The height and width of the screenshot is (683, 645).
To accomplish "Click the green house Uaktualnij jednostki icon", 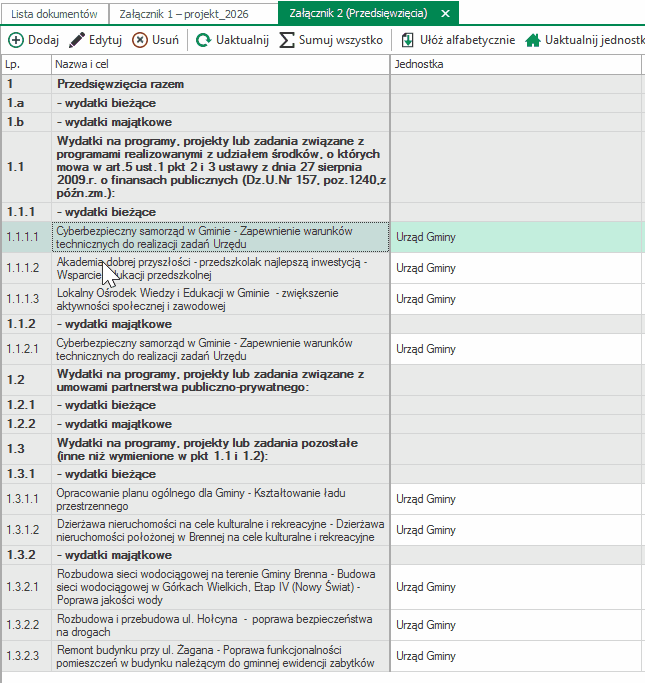I will point(533,40).
